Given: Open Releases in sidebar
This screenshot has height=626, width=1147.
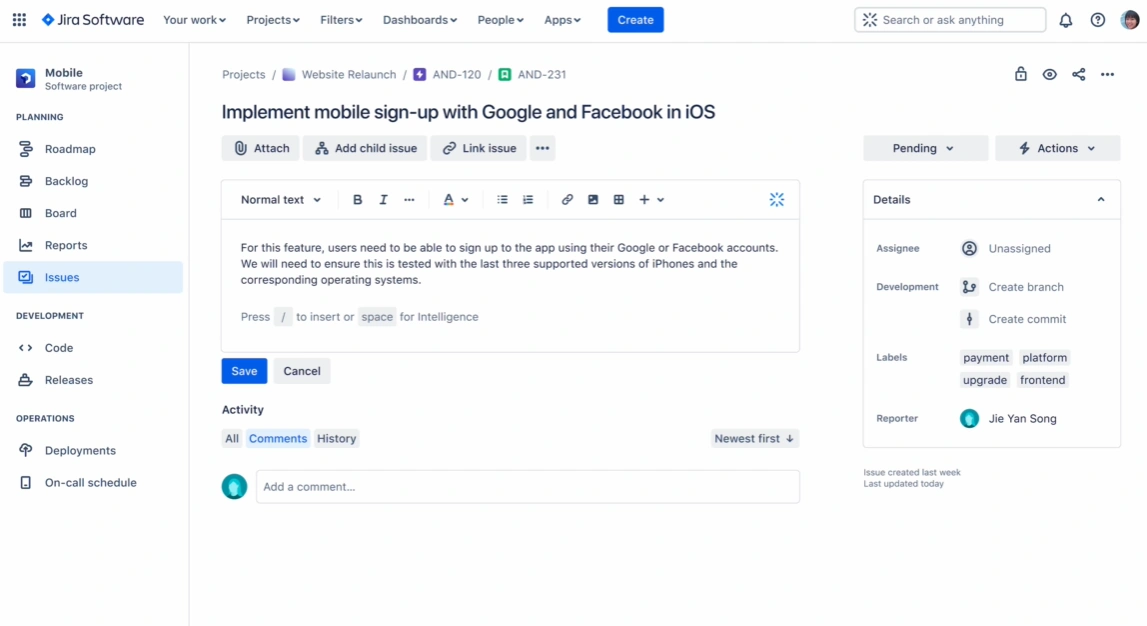Looking at the screenshot, I should [x=93, y=380].
